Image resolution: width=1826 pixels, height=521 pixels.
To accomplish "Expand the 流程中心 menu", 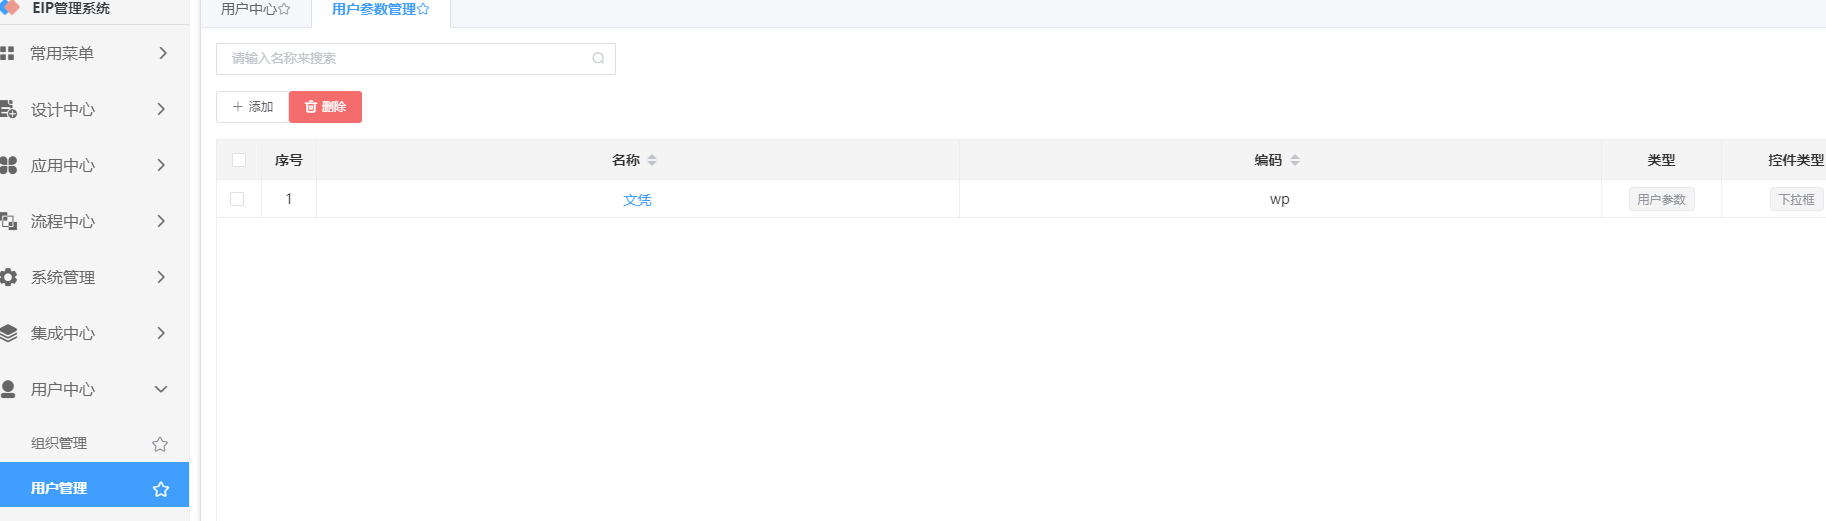I will coord(94,221).
